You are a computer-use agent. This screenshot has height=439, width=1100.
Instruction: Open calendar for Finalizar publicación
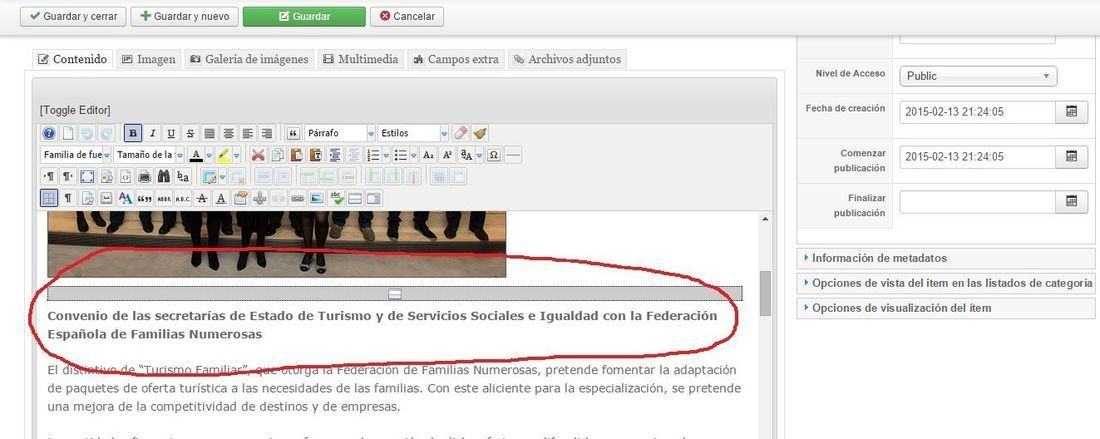[x=1071, y=202]
